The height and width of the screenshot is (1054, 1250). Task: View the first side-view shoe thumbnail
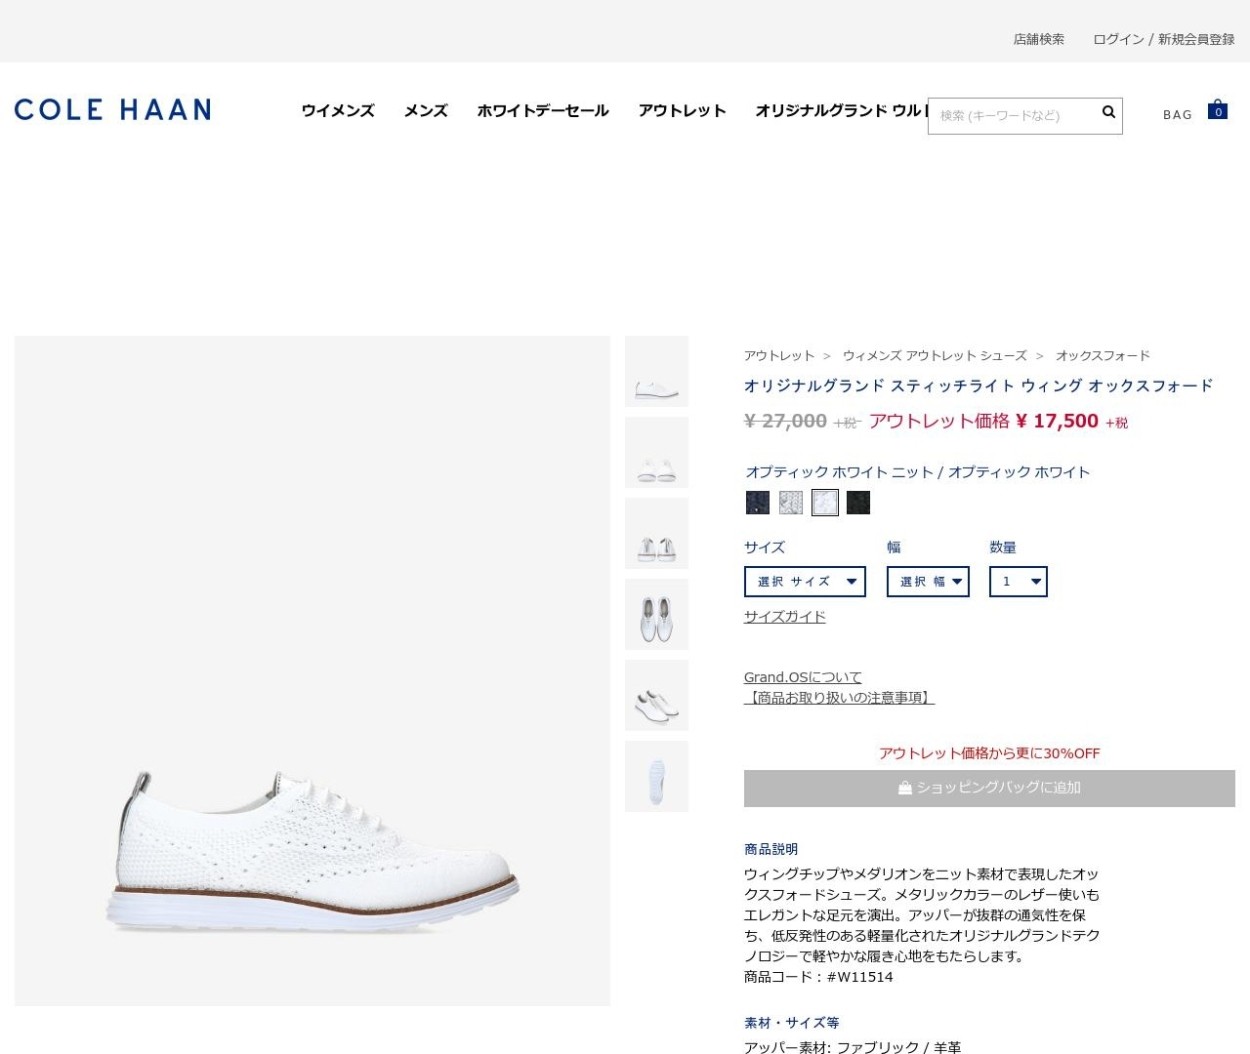[x=657, y=371]
